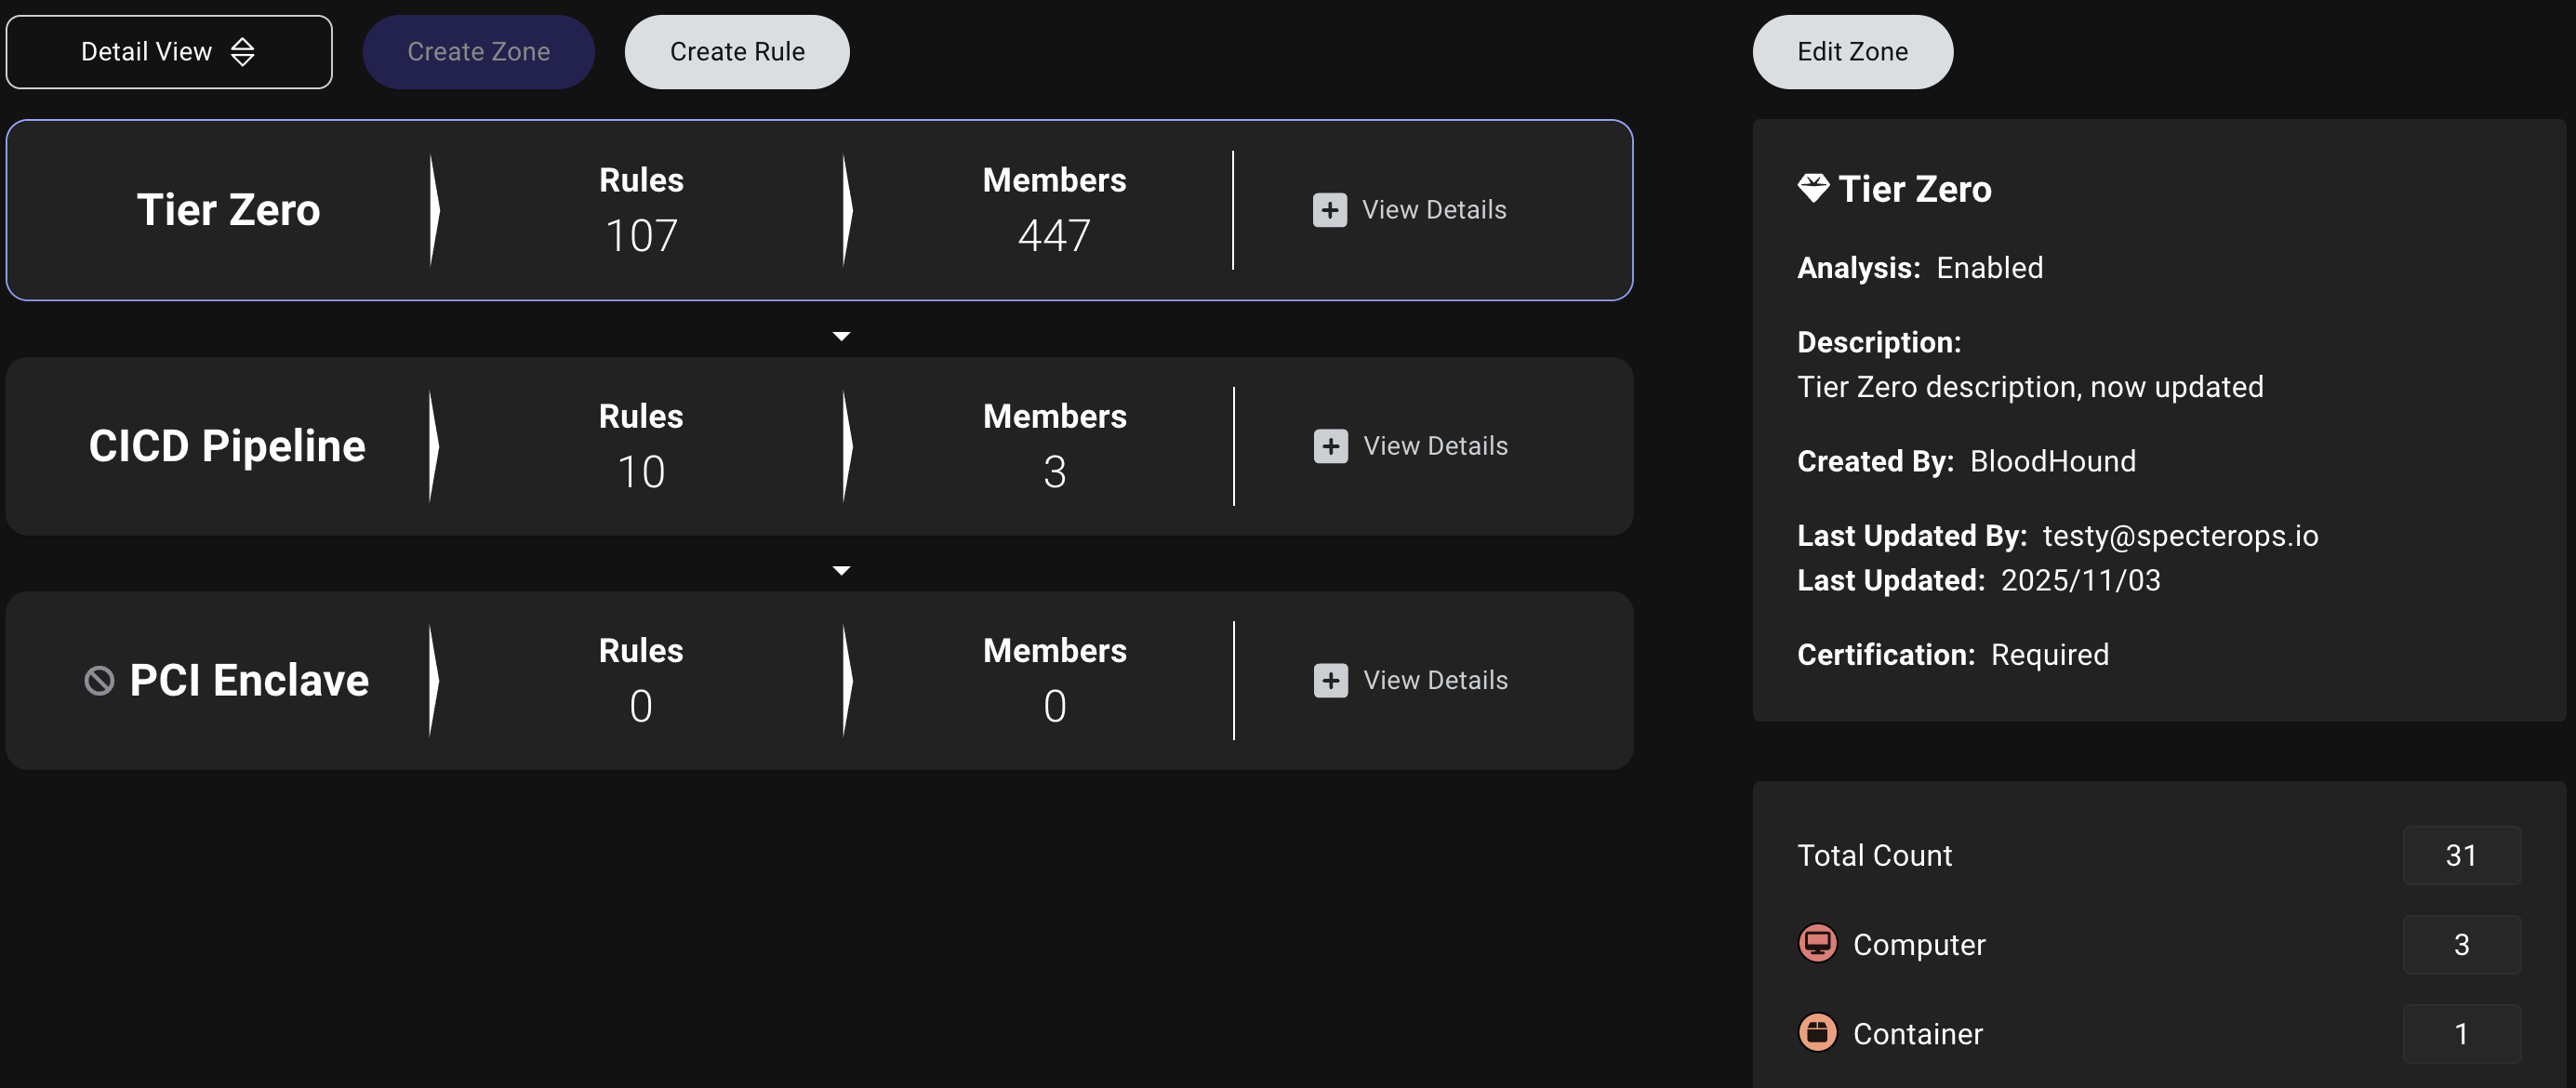
Task: Open the Detail View dropdown
Action: click(x=168, y=51)
